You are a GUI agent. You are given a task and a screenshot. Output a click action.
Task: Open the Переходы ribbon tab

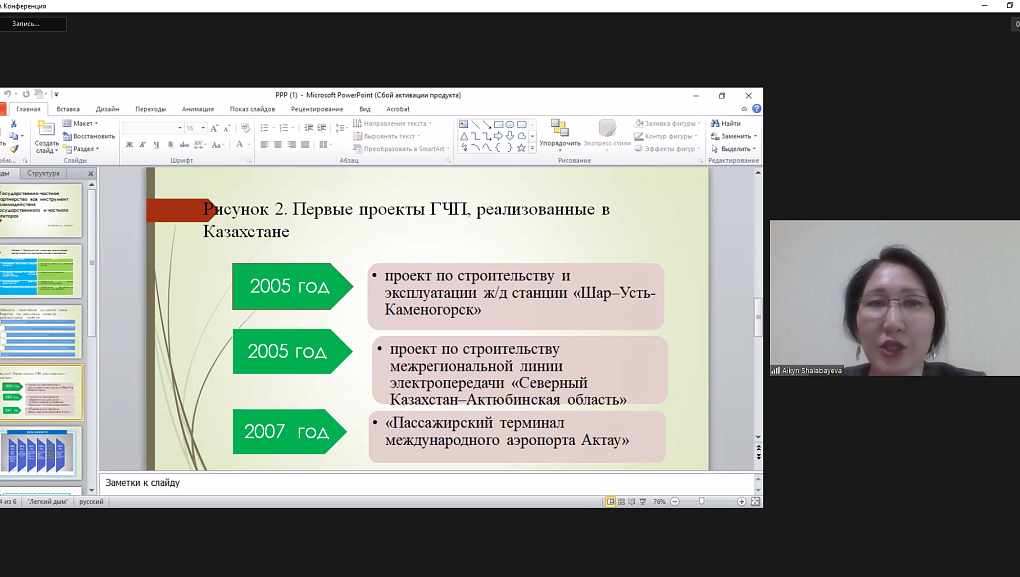(150, 109)
